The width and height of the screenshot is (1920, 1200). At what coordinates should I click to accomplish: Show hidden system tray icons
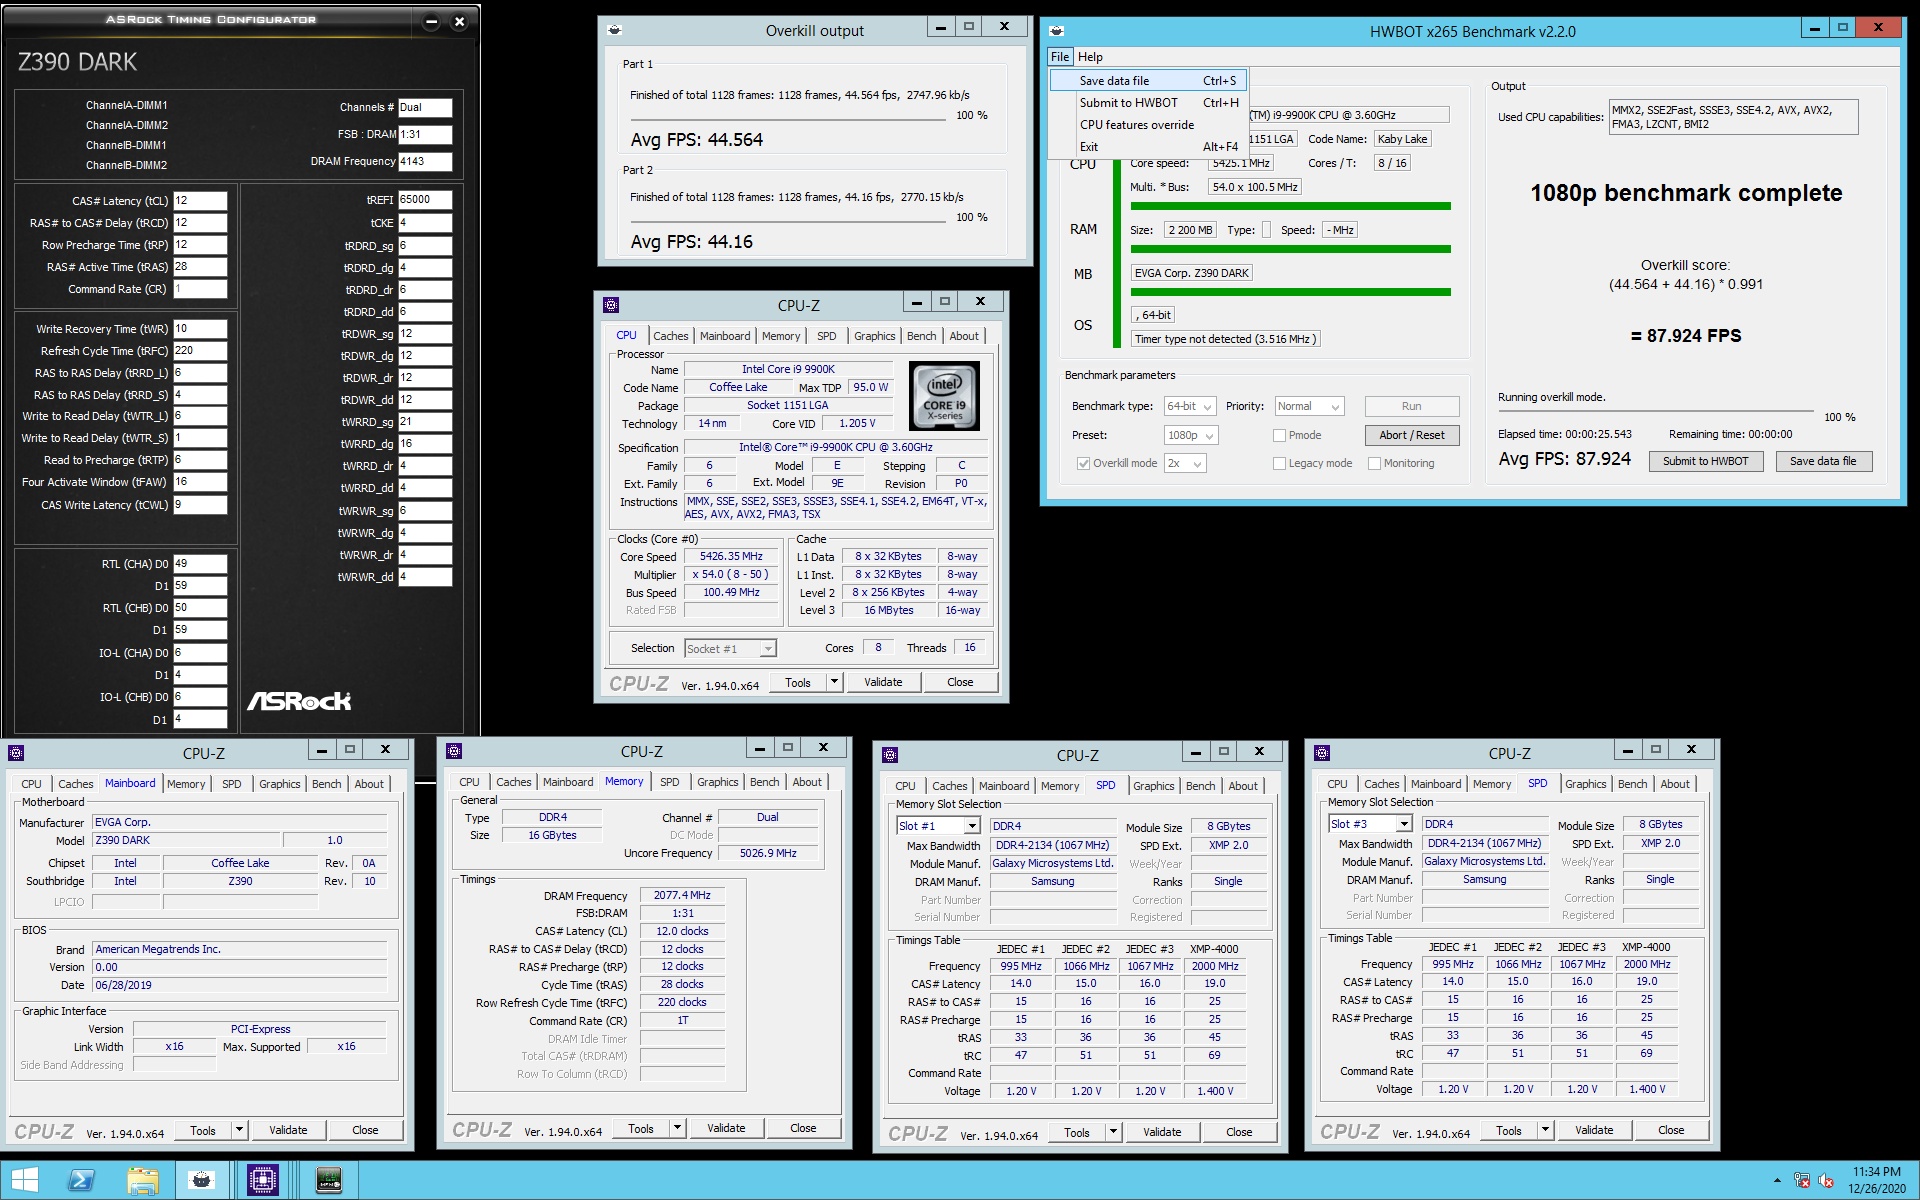coord(1777,1181)
